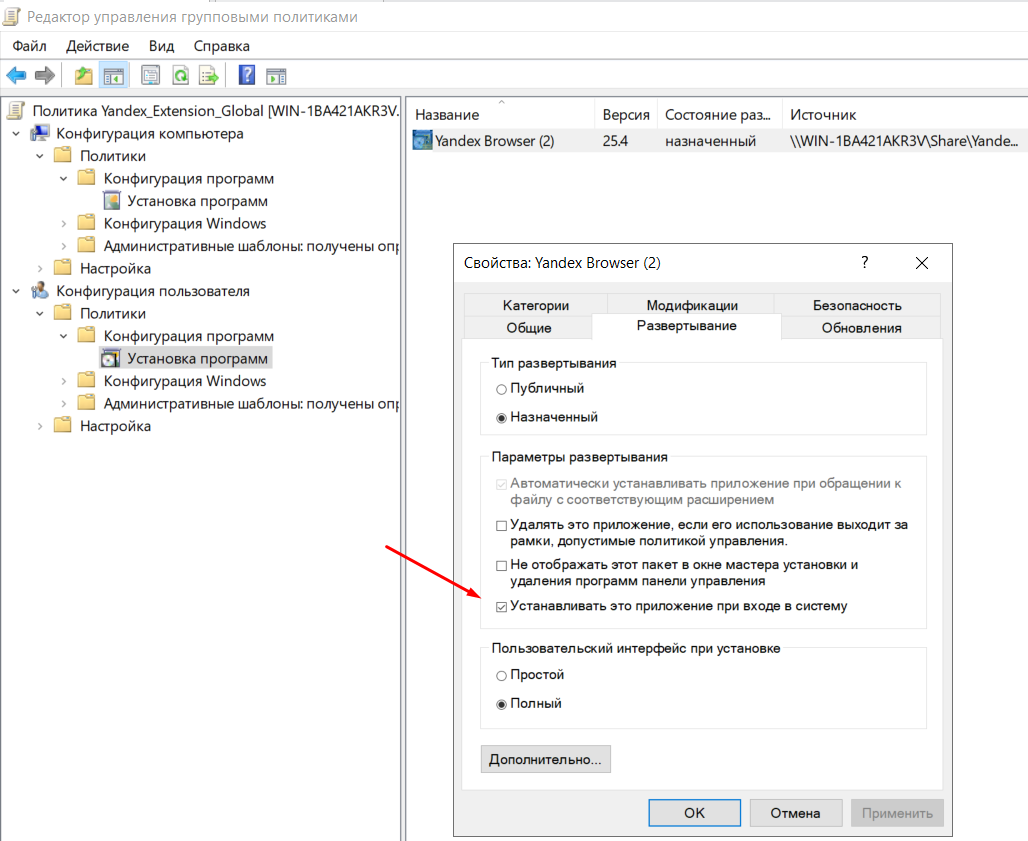Image resolution: width=1028 pixels, height=841 pixels.
Task: Uncheck 'Устанавливать это приложение при входе в систему'
Action: click(502, 606)
